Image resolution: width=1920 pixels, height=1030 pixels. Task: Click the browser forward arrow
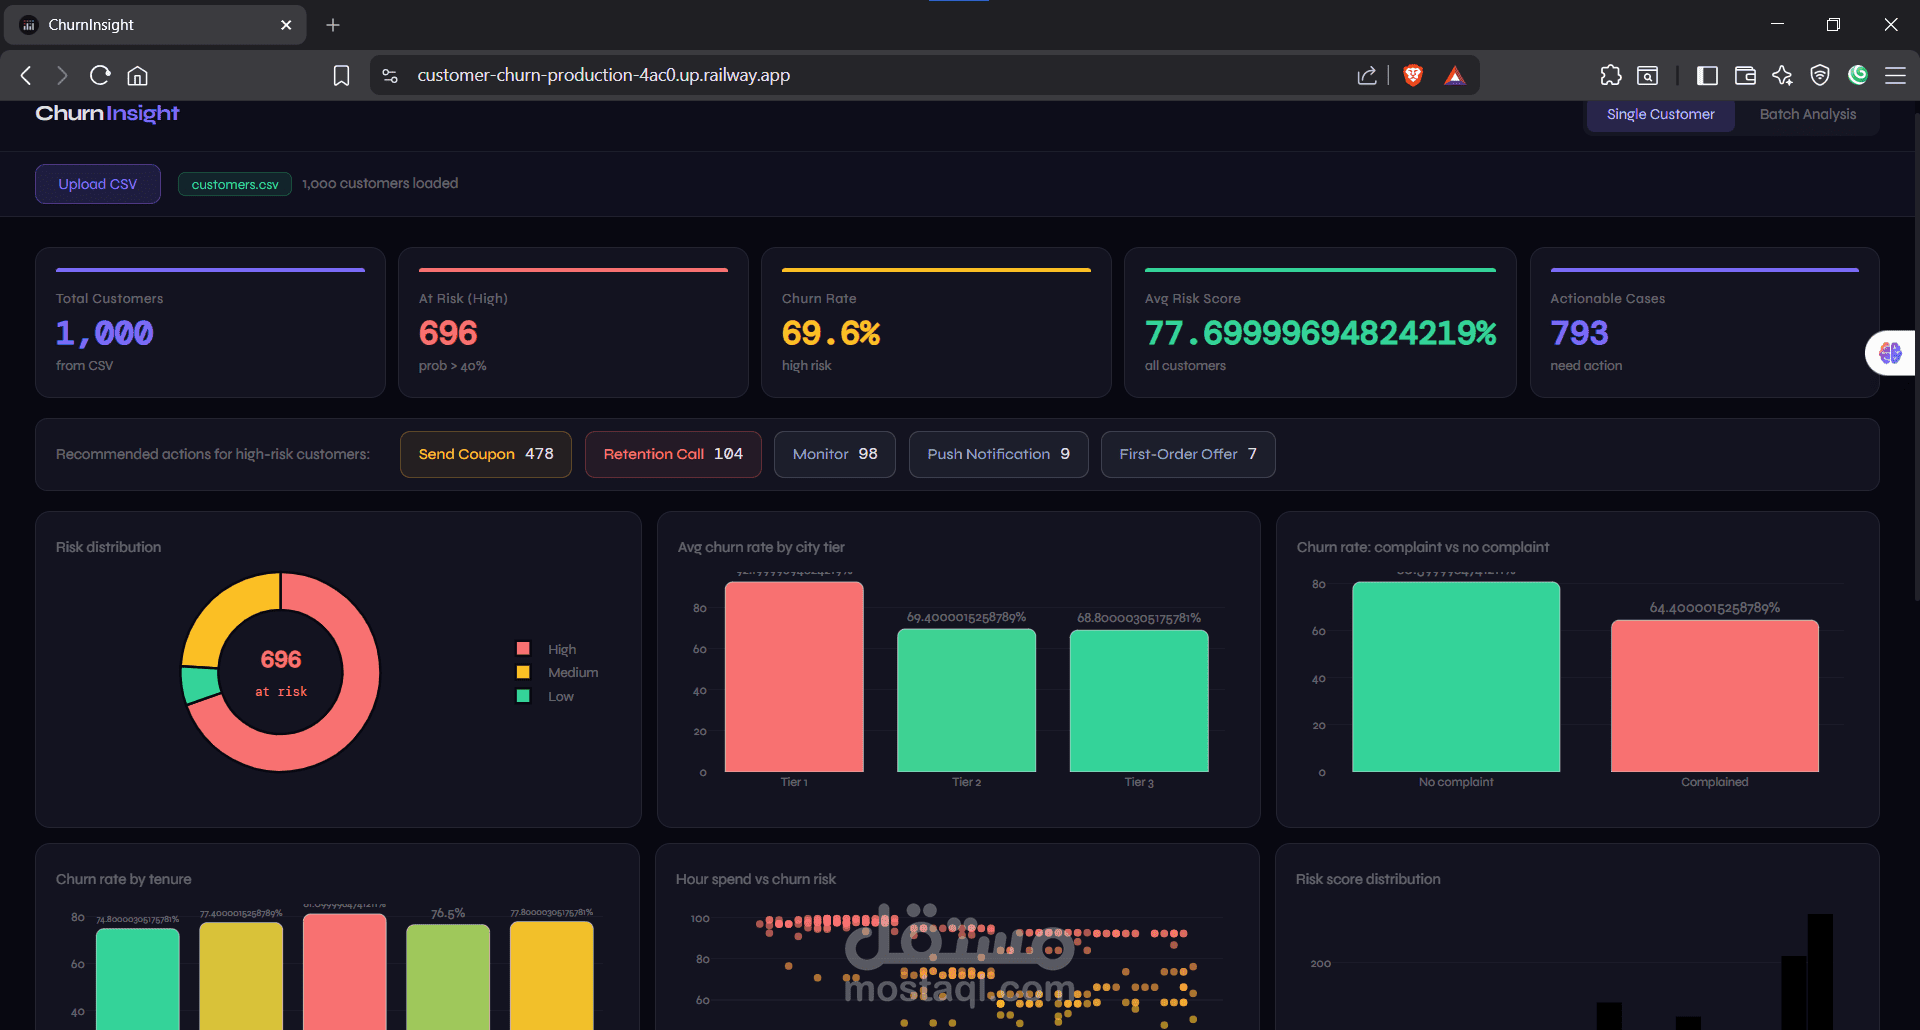point(62,75)
